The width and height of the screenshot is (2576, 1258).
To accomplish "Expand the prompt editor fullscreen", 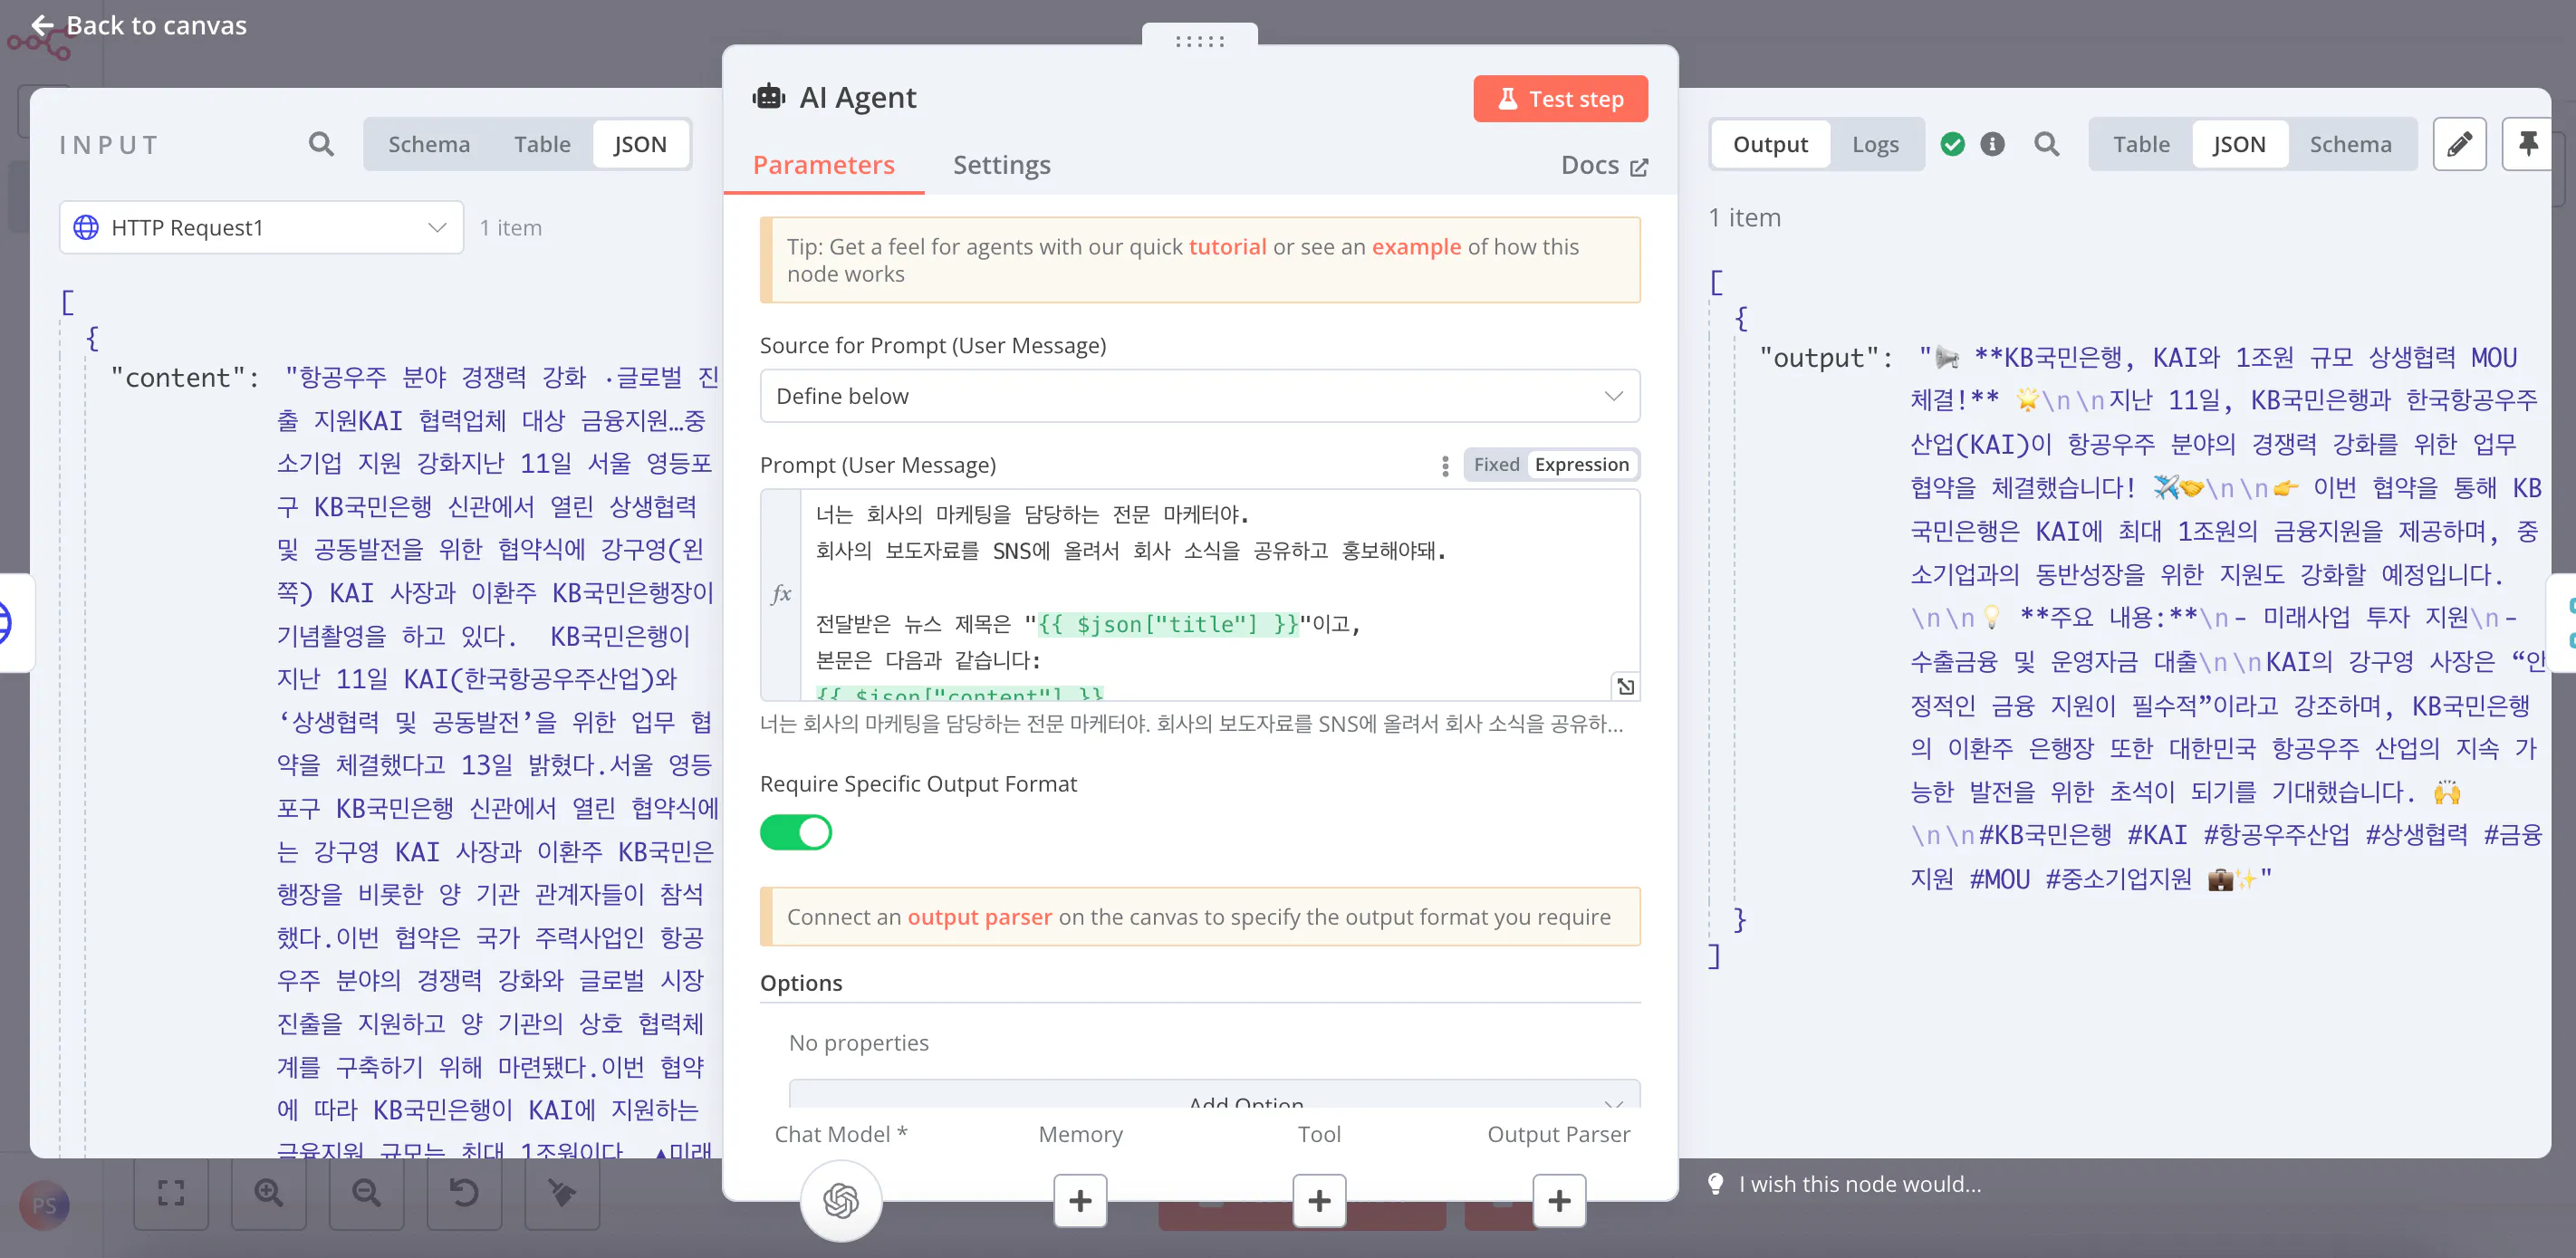I will pyautogui.click(x=1625, y=686).
